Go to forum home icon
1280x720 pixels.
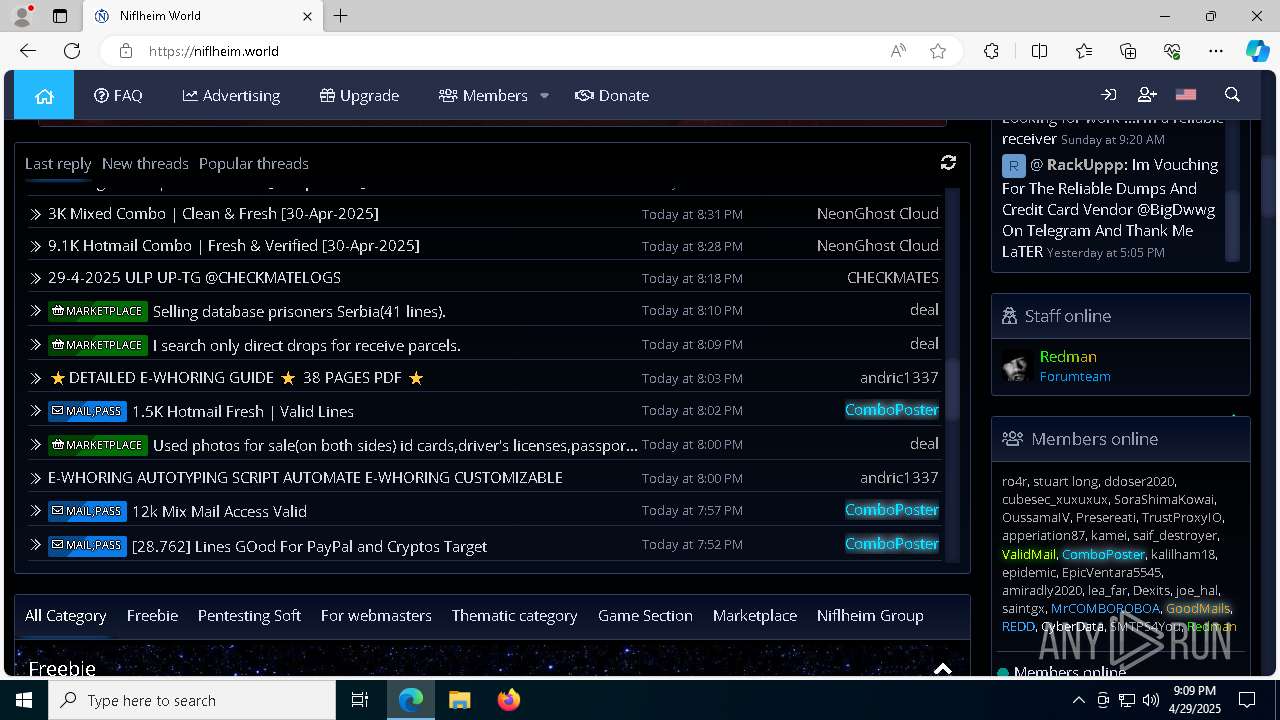tap(44, 95)
